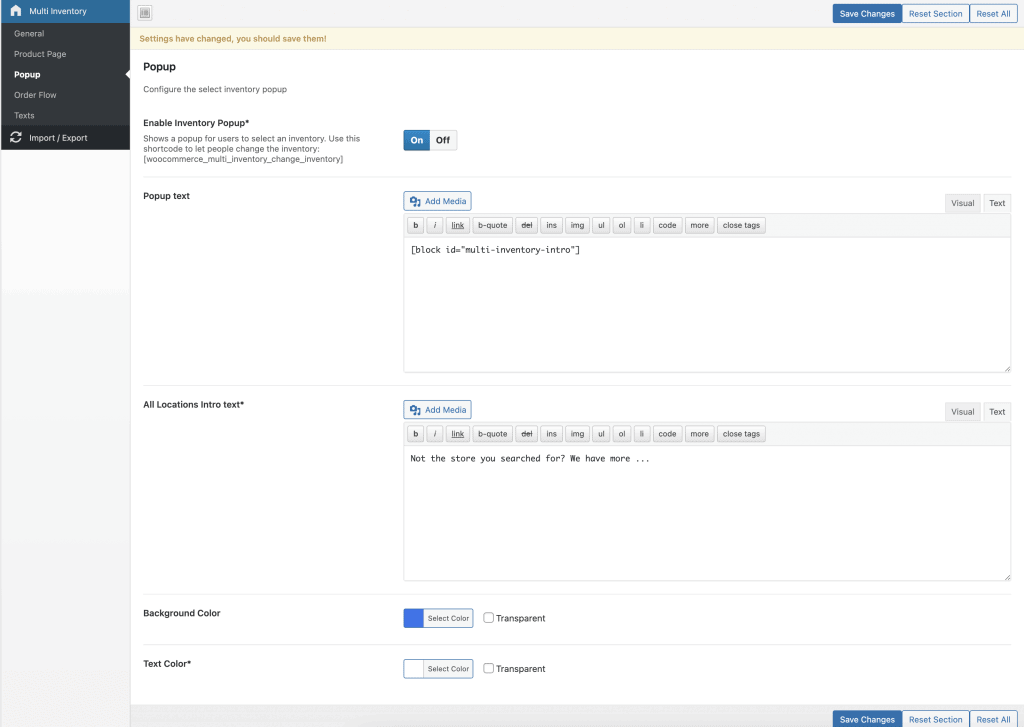Viewport: 1024px width, 727px height.
Task: Click 'link' in All Locations Intro toolbar
Action: click(x=458, y=434)
